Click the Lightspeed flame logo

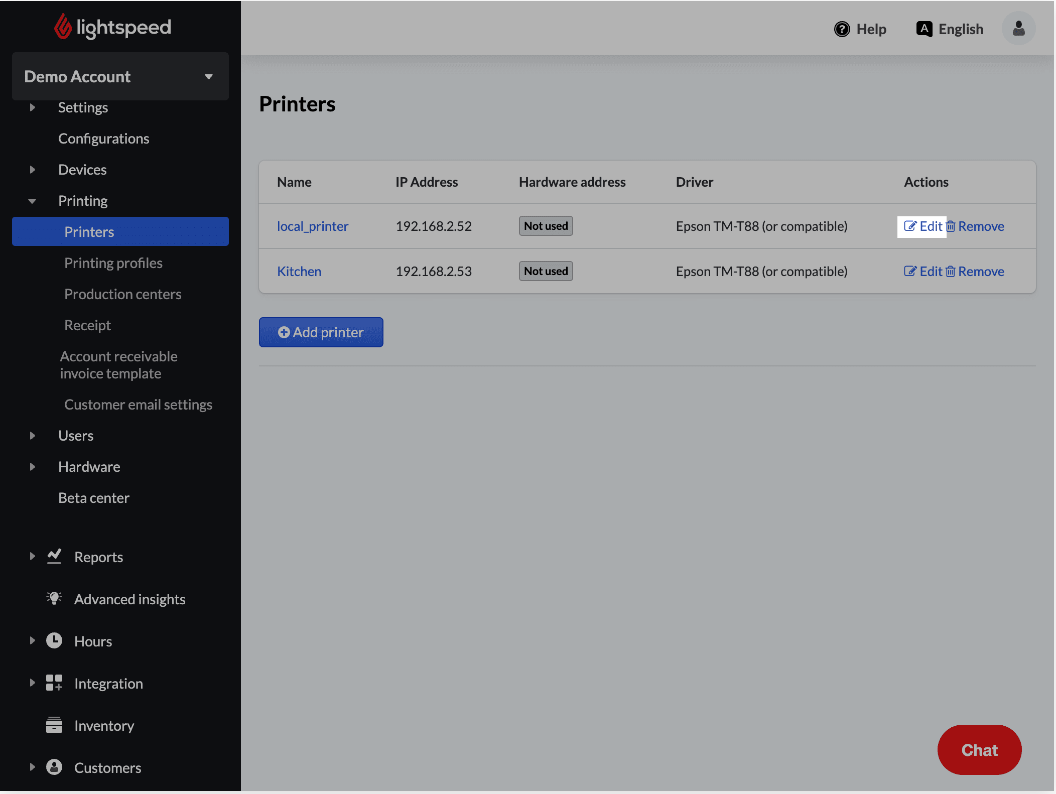63,27
